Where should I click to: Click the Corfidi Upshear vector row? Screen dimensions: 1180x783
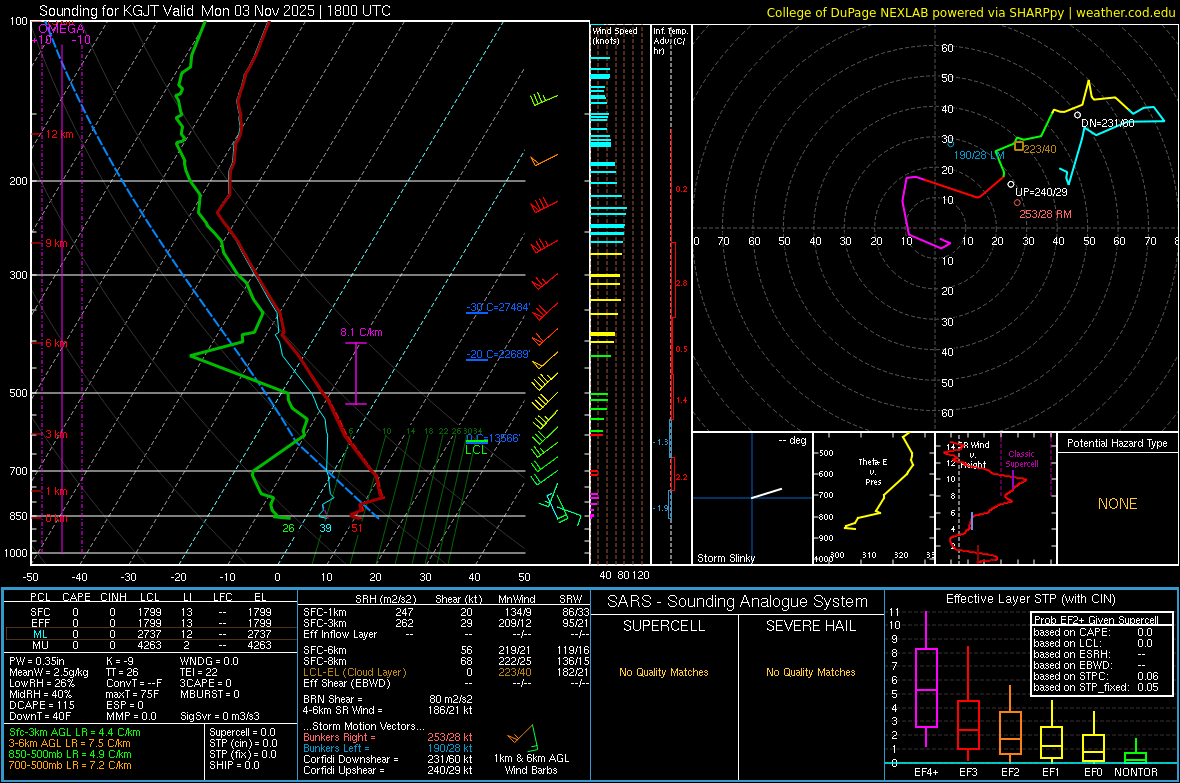click(x=387, y=770)
